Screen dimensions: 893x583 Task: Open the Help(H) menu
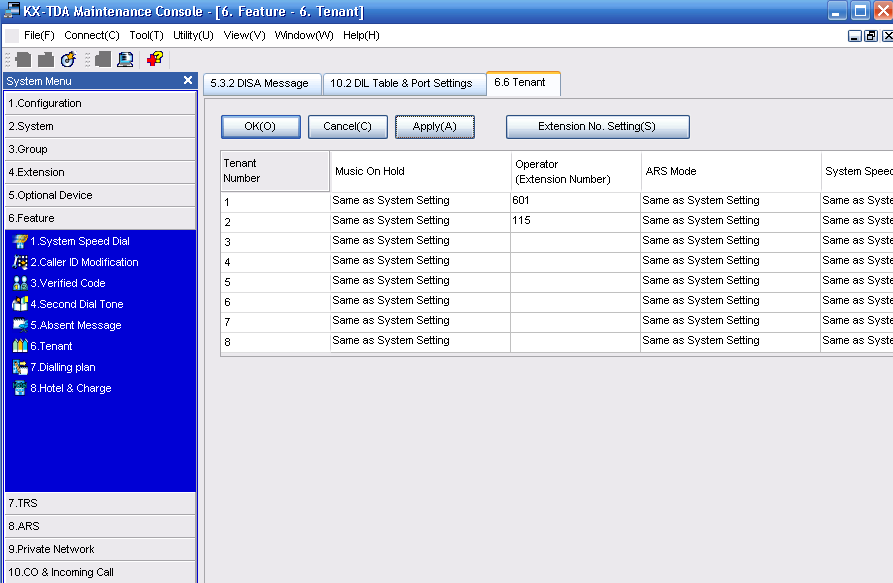pos(361,35)
